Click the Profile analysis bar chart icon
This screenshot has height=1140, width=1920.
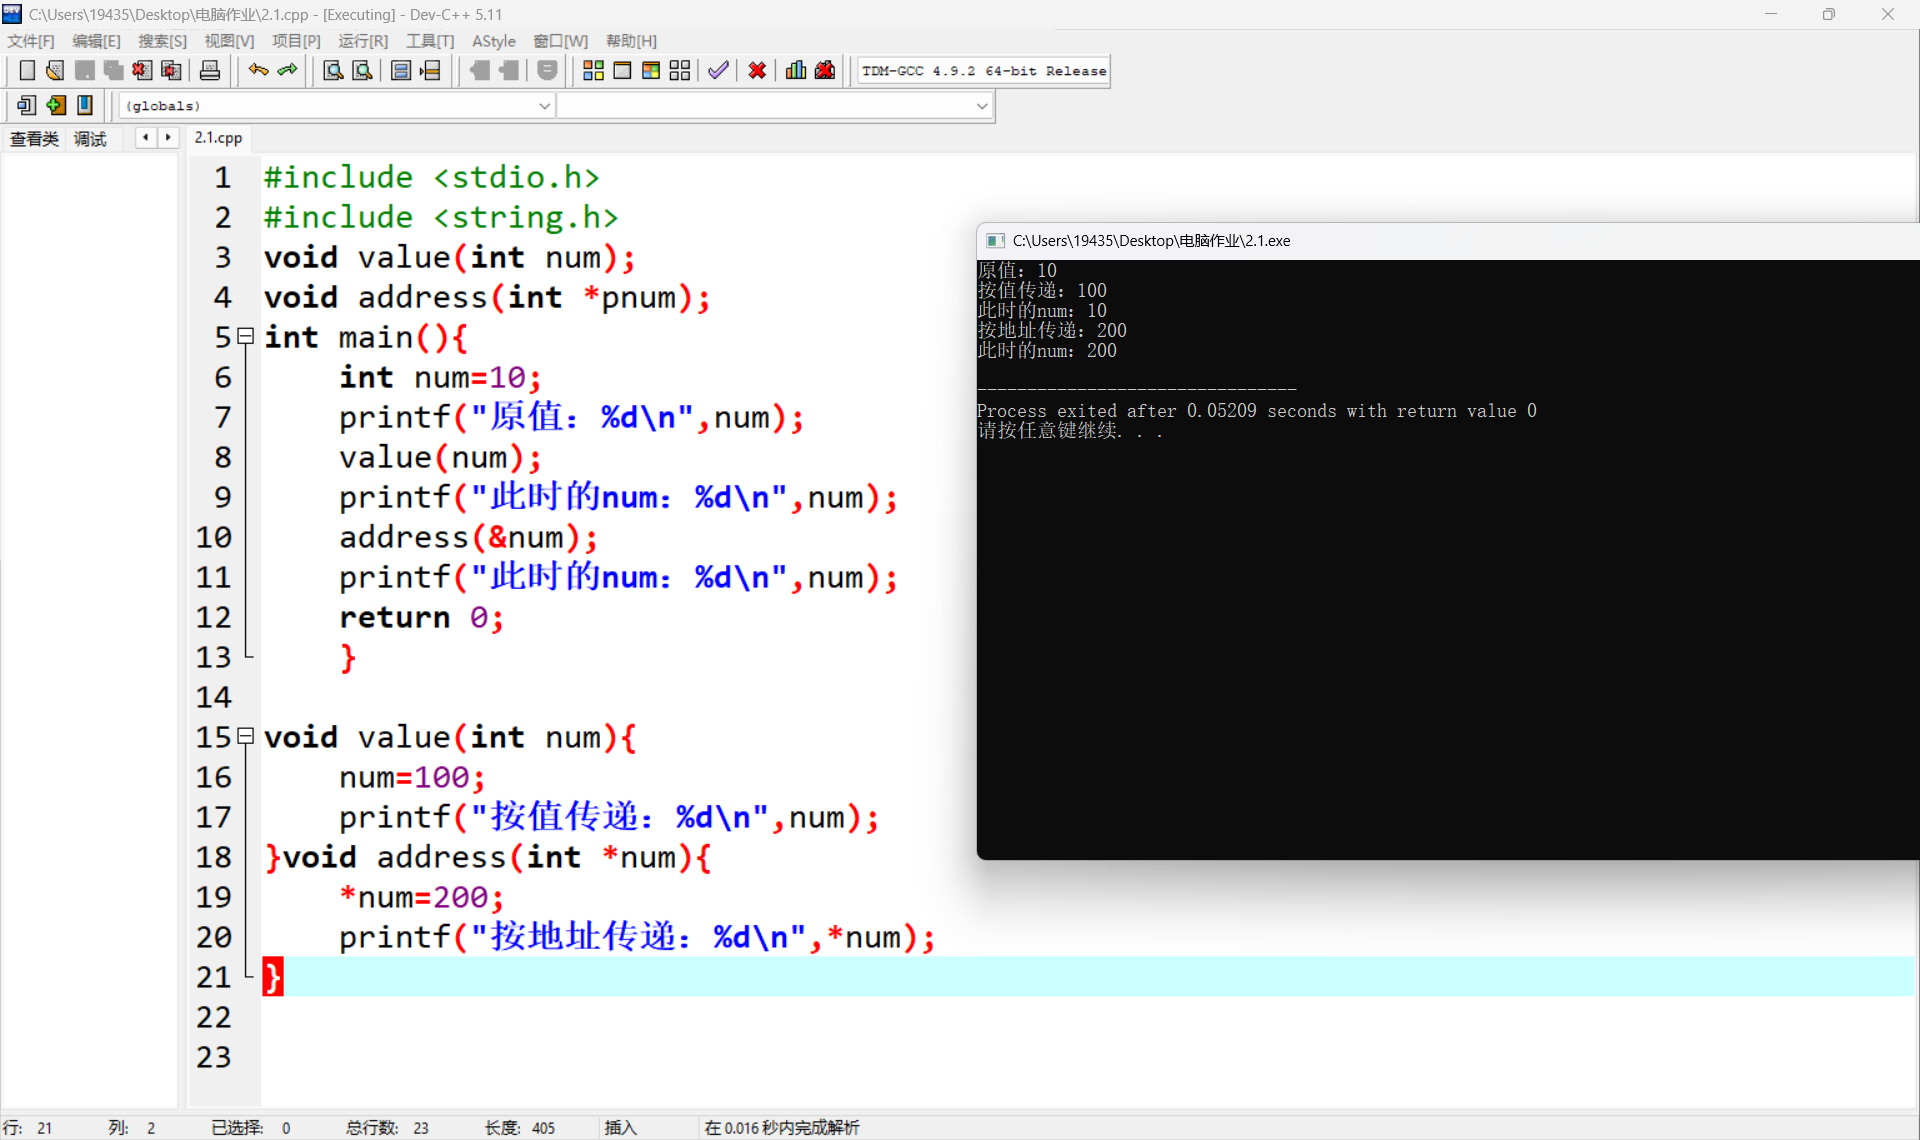coord(796,70)
